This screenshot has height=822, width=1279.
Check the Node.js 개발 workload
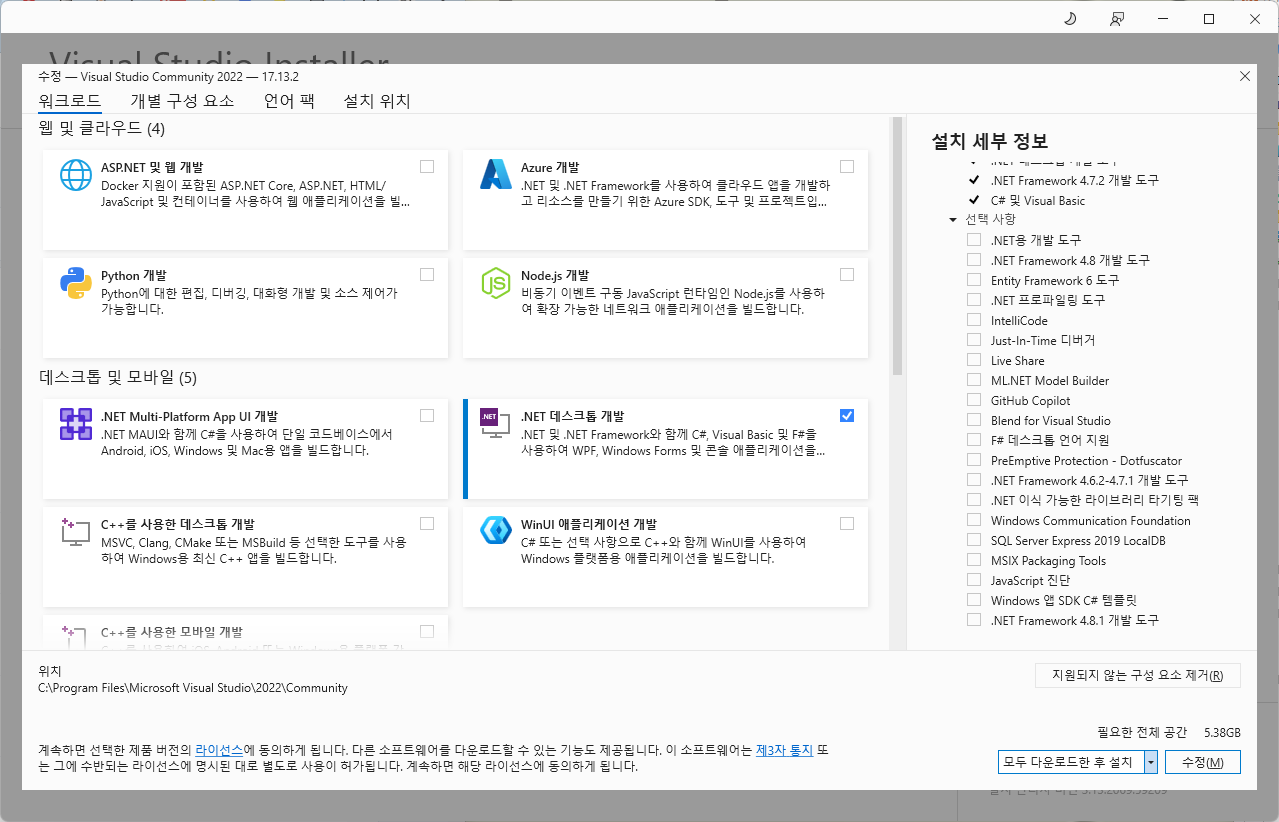pyautogui.click(x=847, y=274)
